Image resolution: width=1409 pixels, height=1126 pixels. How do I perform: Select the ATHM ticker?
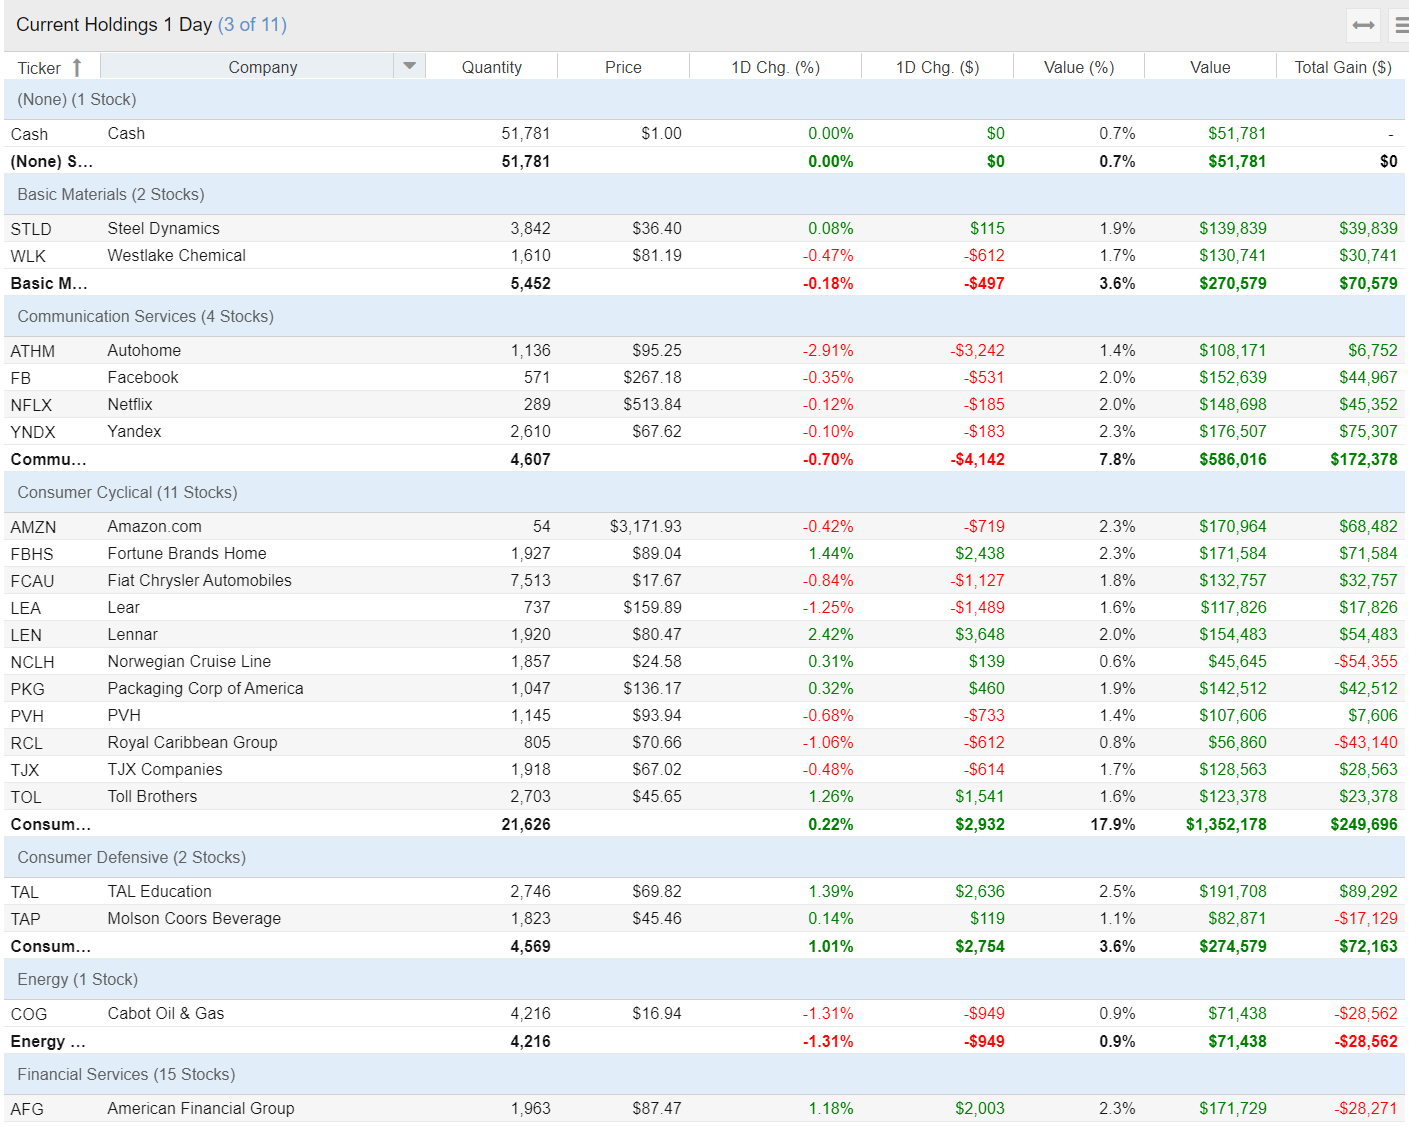click(33, 351)
